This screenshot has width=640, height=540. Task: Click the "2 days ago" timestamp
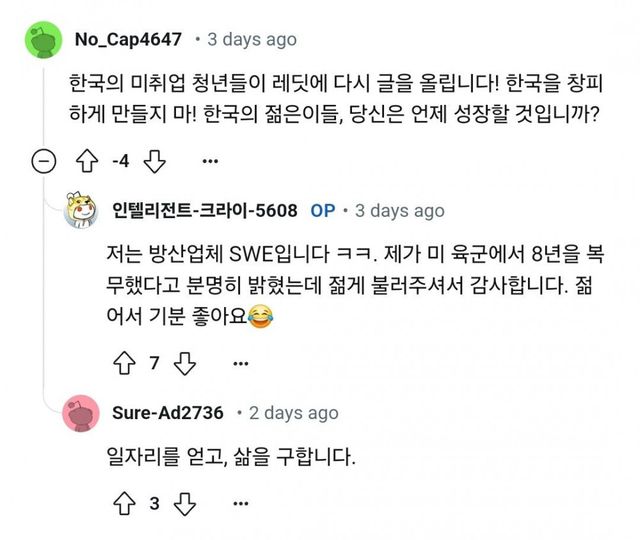294,412
